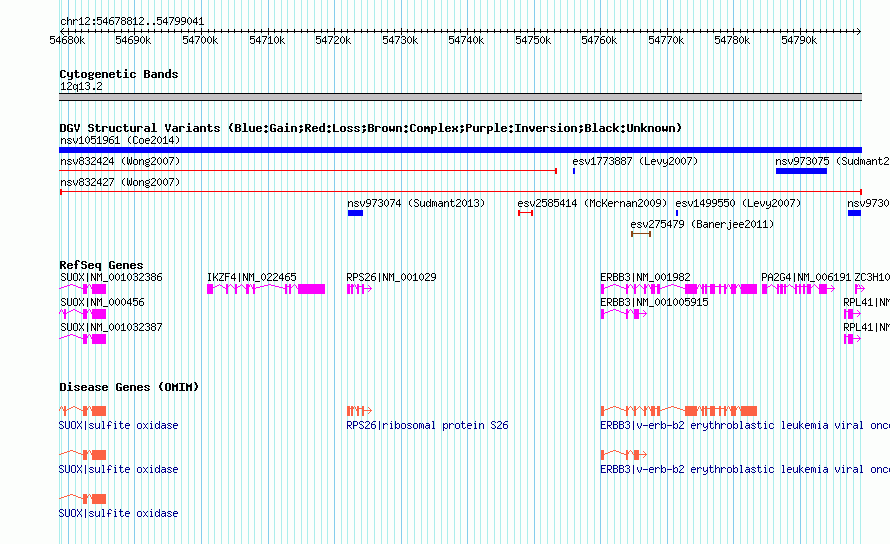The image size is (890, 544).
Task: Open RPS26|ribosomal protein S26 link
Action: click(427, 425)
